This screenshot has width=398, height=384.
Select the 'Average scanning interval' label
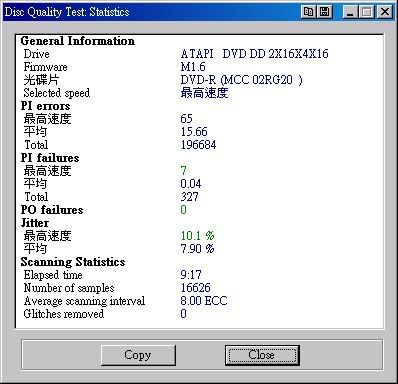[84, 301]
